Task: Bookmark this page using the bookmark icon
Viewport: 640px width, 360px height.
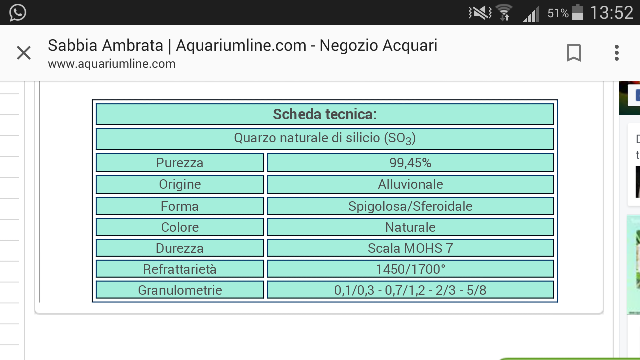Action: pos(574,53)
